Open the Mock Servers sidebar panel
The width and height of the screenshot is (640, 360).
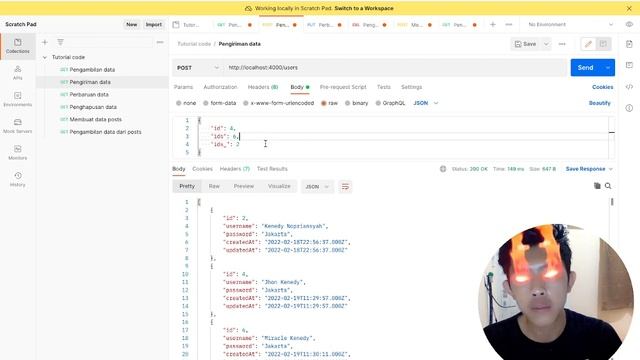point(18,126)
